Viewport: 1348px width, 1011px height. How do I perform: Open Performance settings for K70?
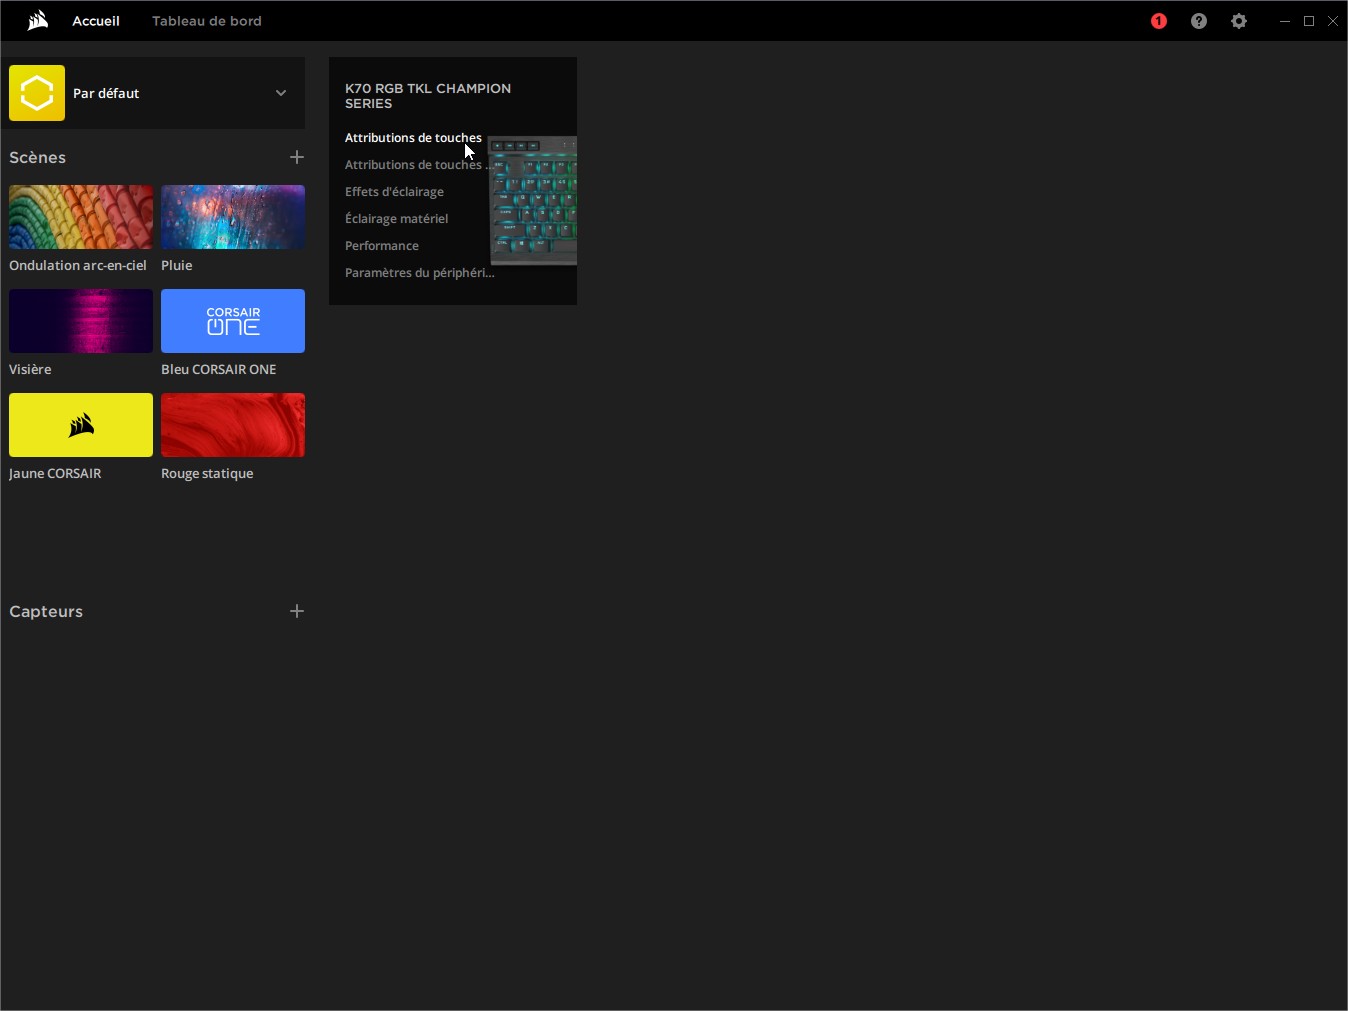click(x=382, y=246)
